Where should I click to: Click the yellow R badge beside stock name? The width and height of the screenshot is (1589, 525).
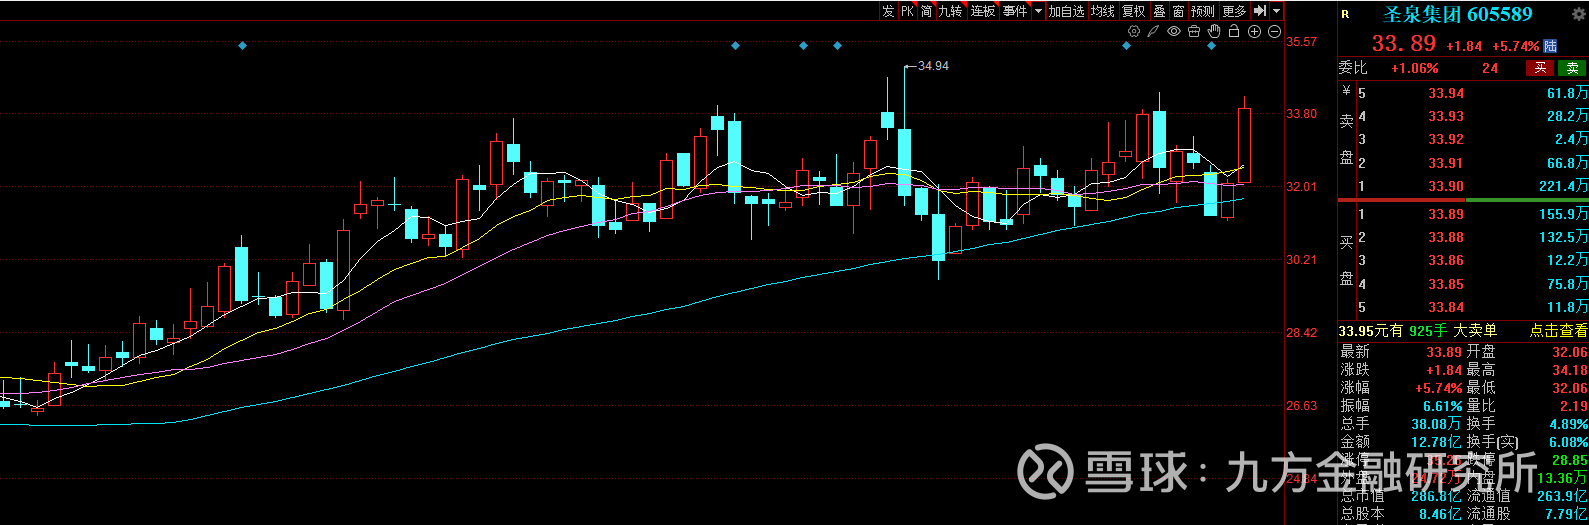click(x=1345, y=14)
